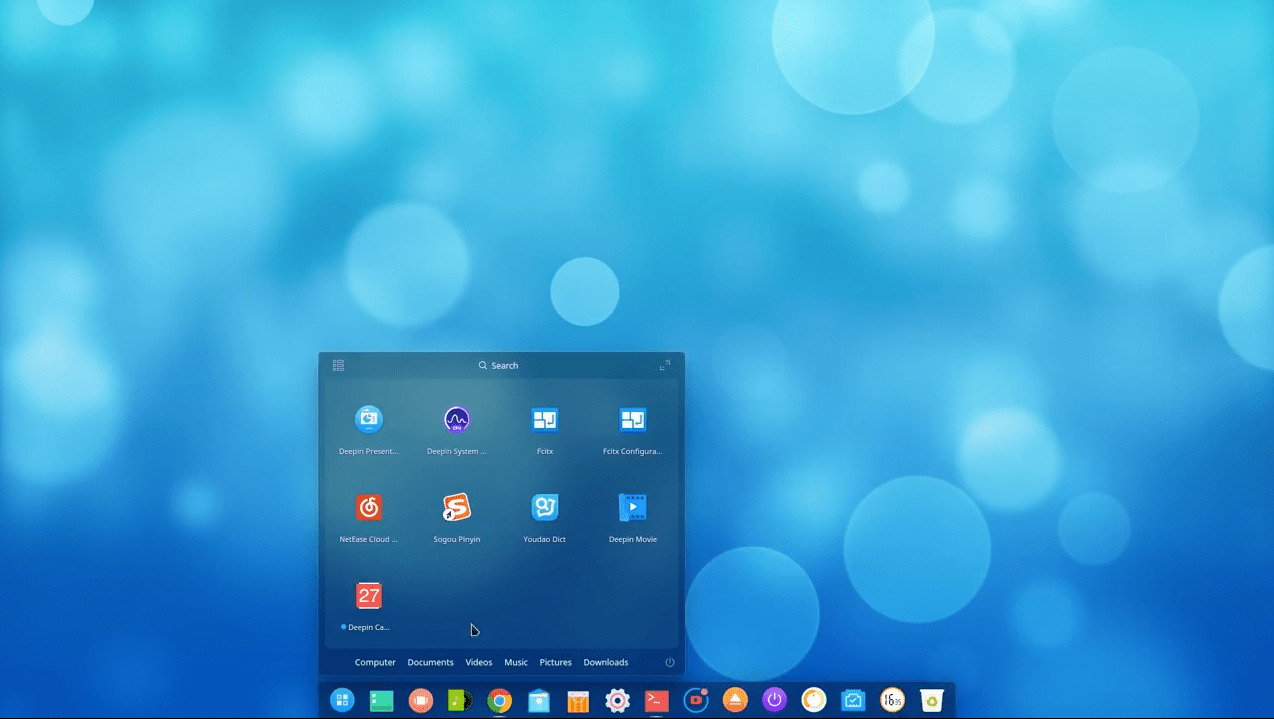The width and height of the screenshot is (1274, 719).
Task: Open Fcitx Configuration
Action: [633, 419]
